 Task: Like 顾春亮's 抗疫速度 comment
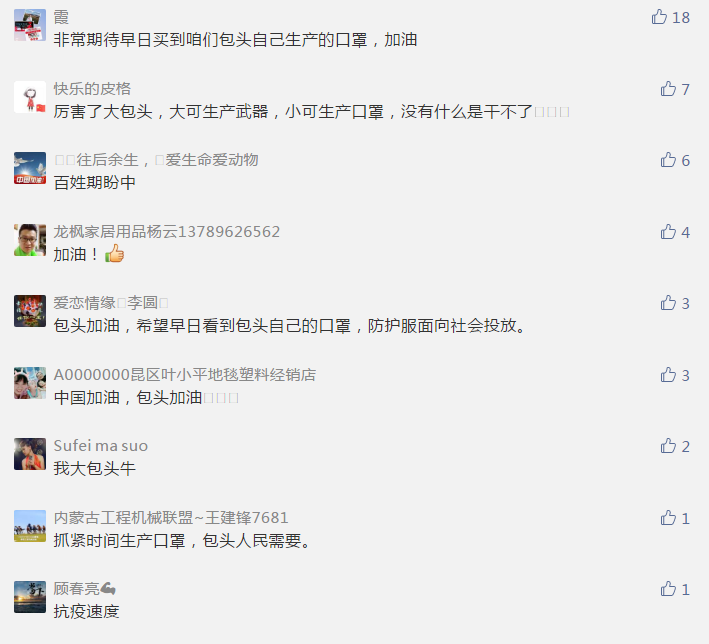[x=668, y=589]
